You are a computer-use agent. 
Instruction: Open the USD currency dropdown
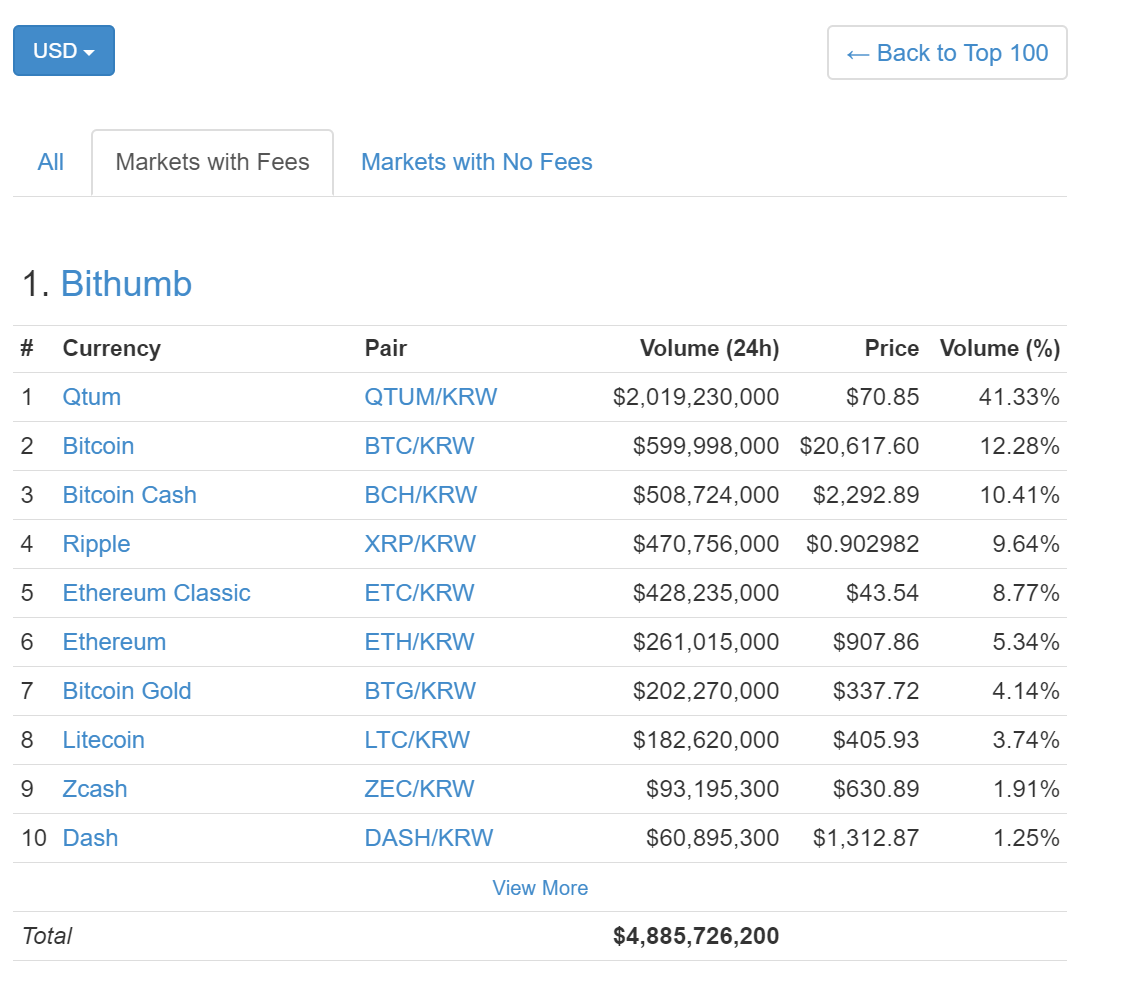(x=63, y=51)
